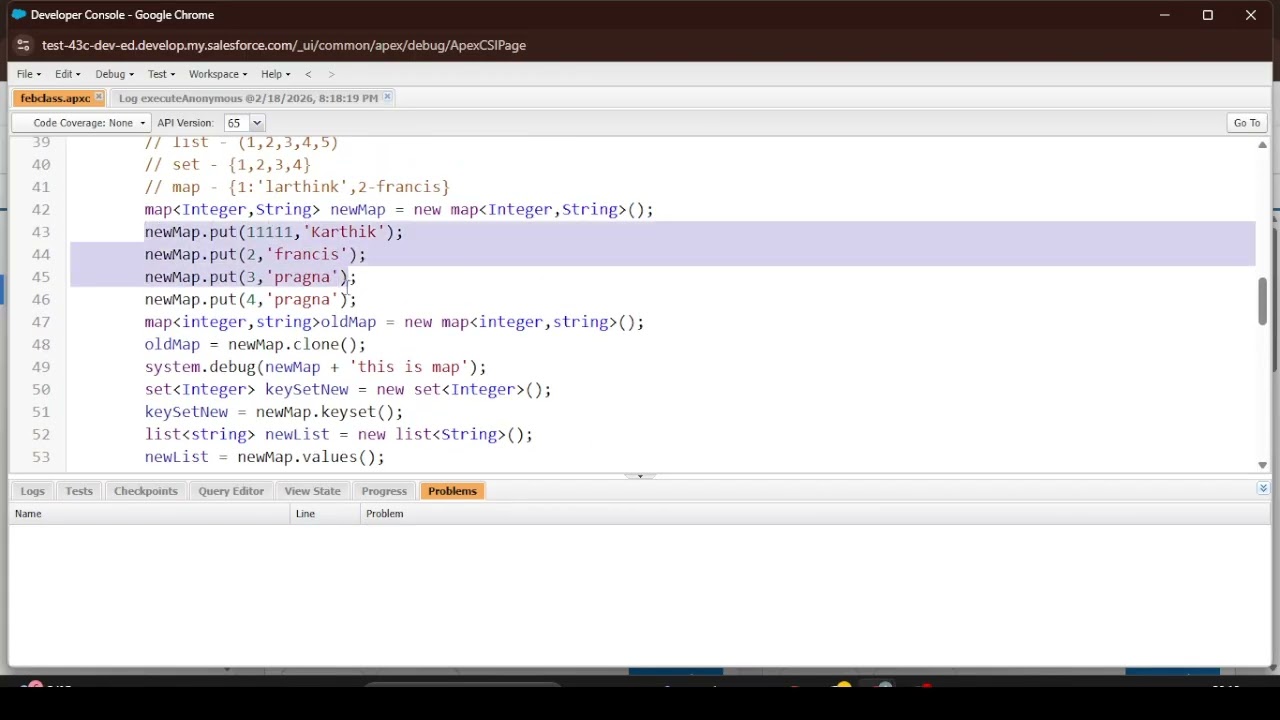Open the Logs tab

(x=32, y=491)
